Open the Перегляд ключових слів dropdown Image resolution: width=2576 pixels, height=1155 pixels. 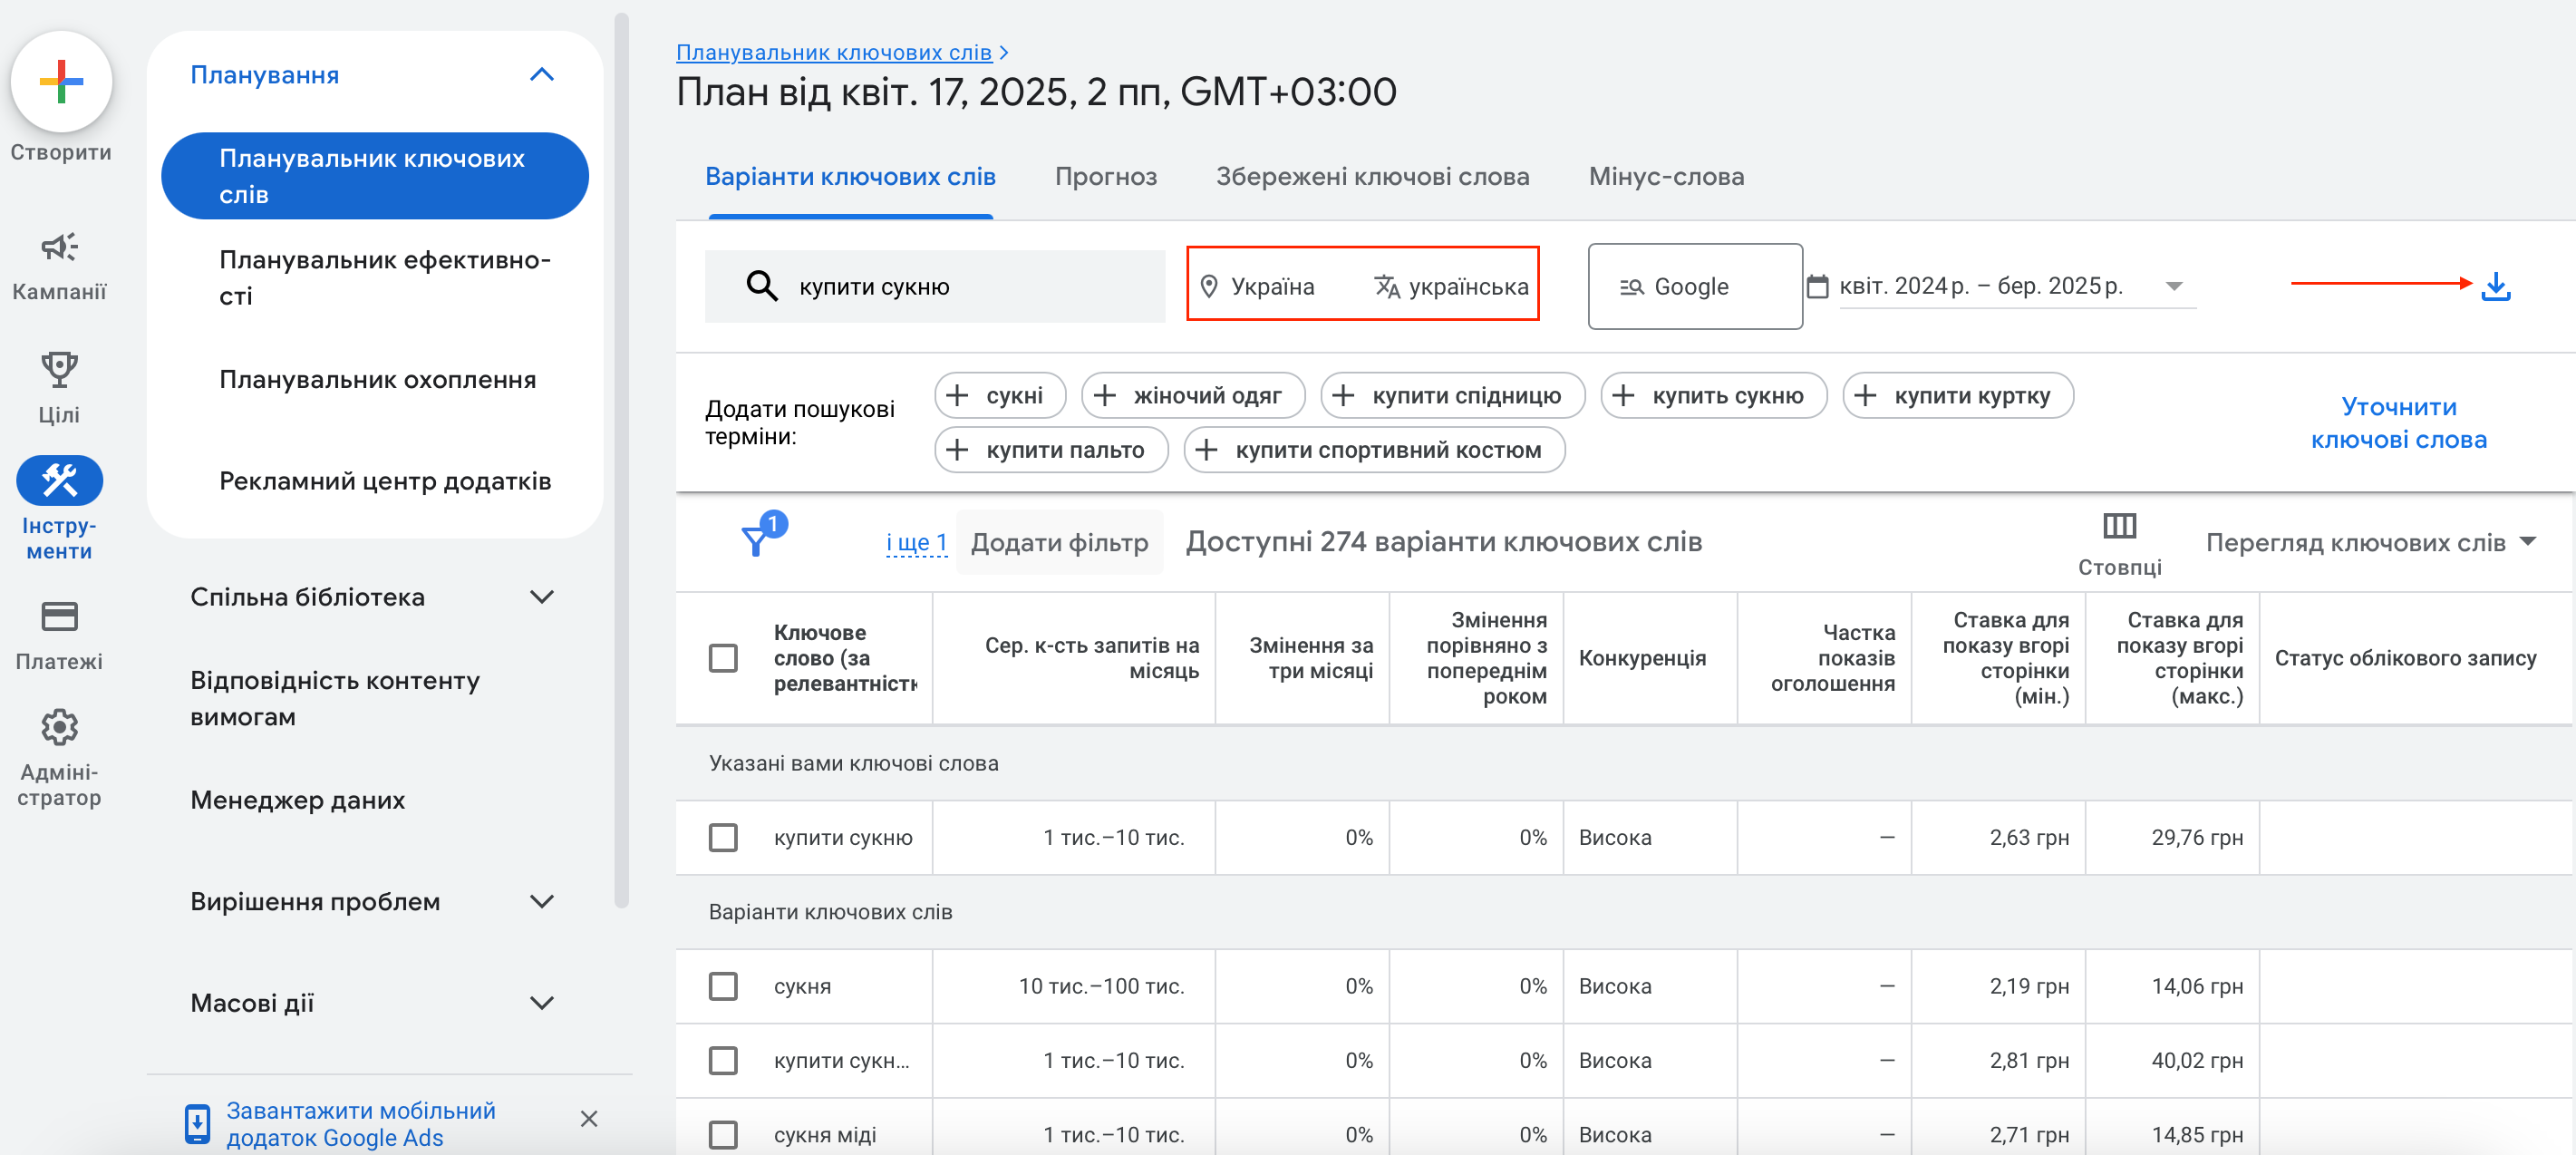click(2370, 542)
